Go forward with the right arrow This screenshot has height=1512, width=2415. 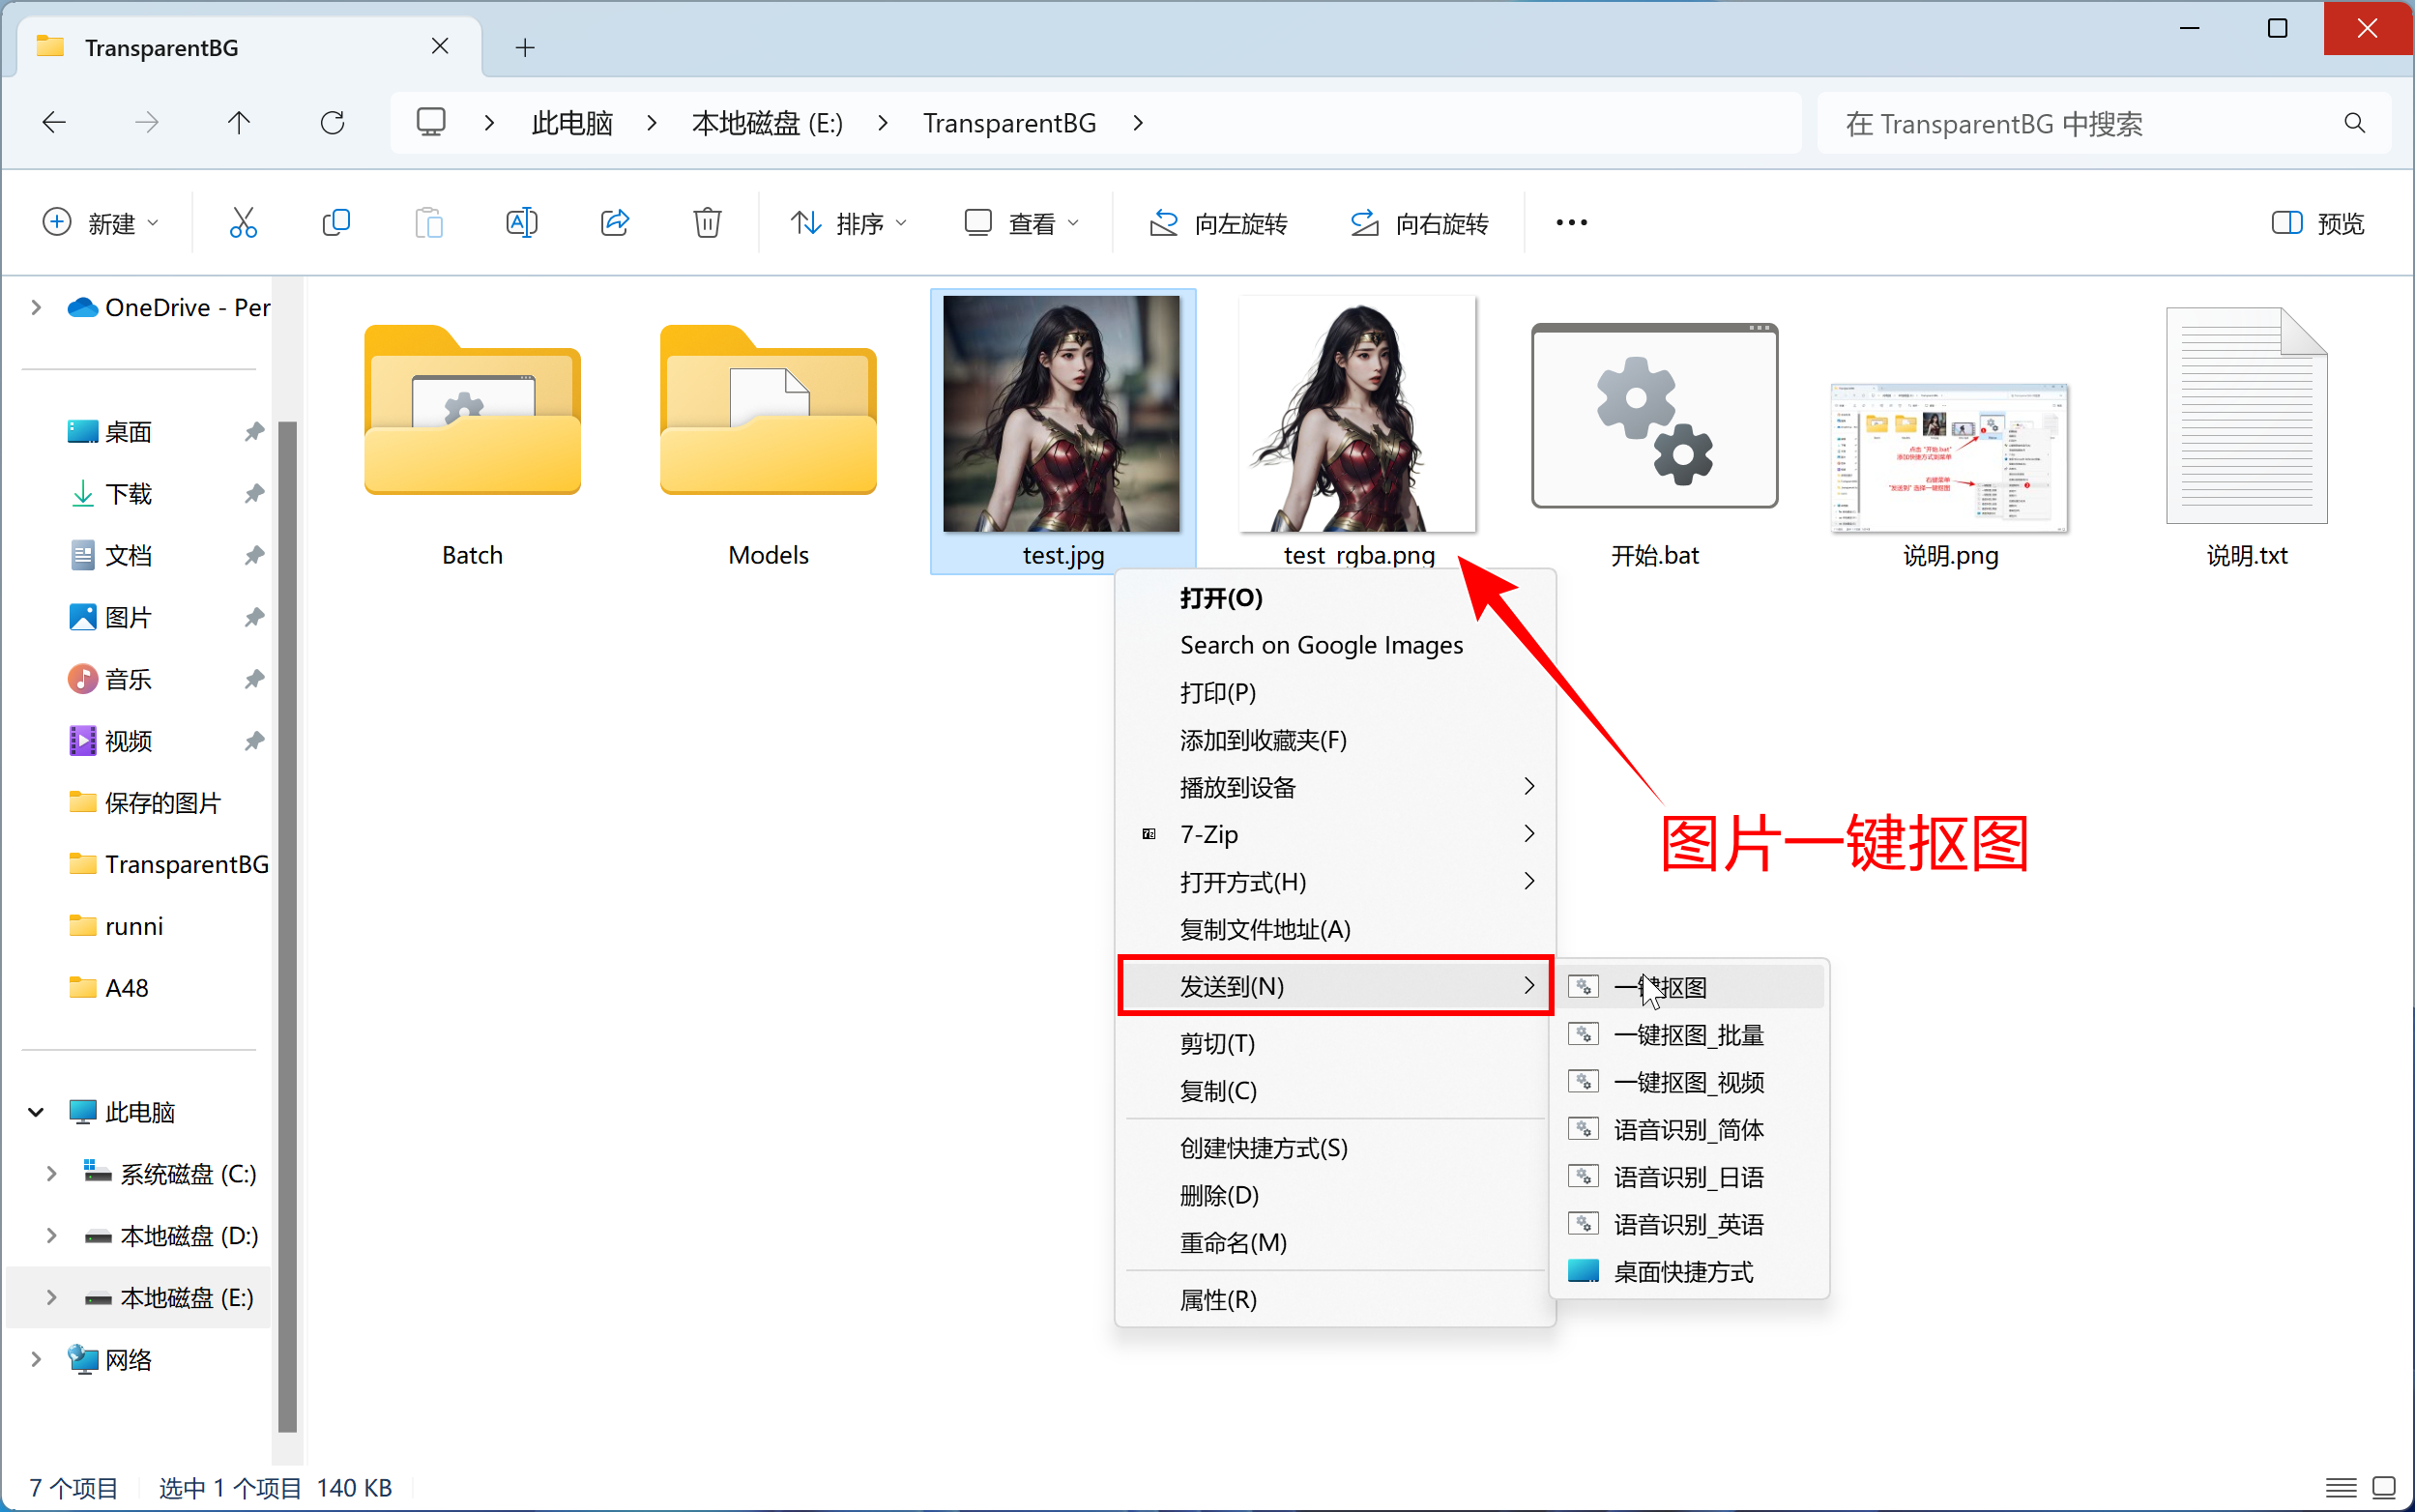pos(147,123)
